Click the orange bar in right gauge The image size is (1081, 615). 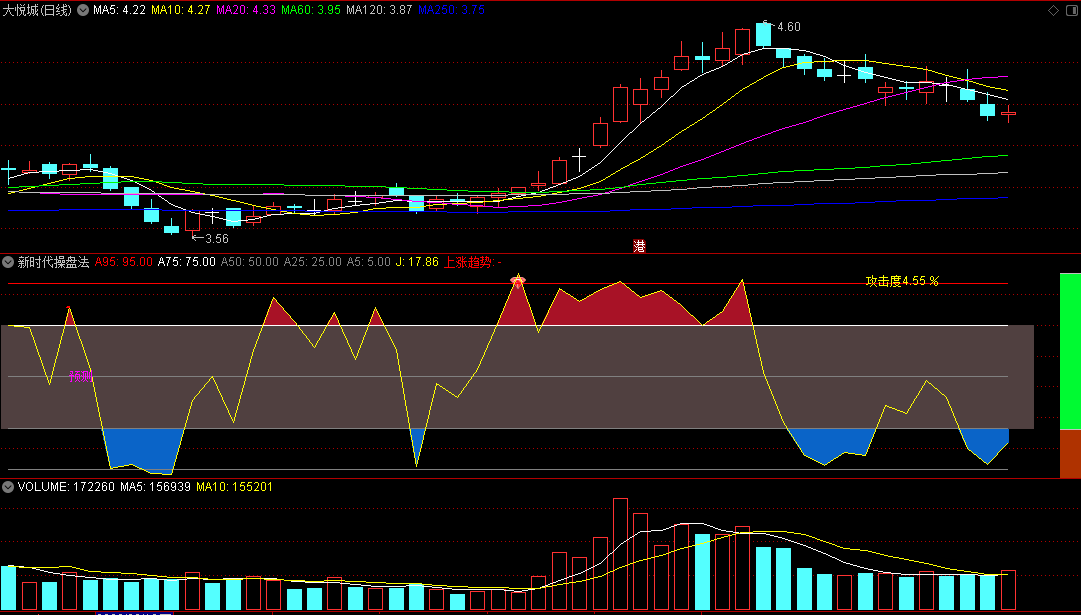1070,454
